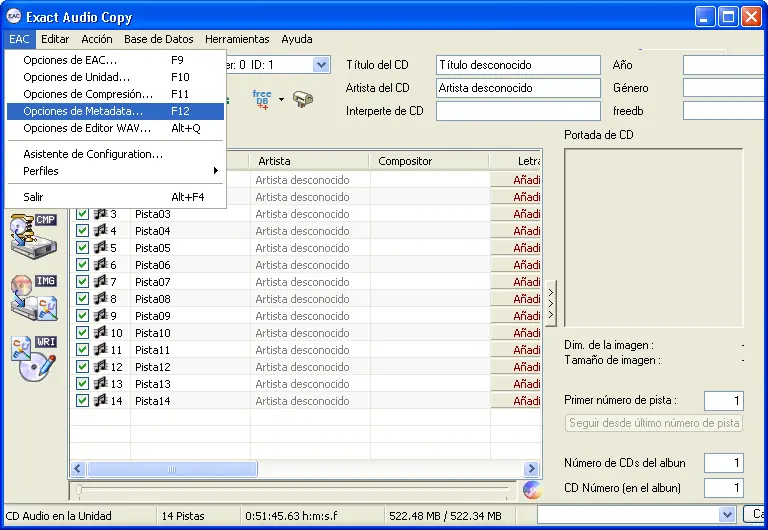768x530 pixels.
Task: Toggle the checkbox for Pista13
Action: [x=82, y=384]
